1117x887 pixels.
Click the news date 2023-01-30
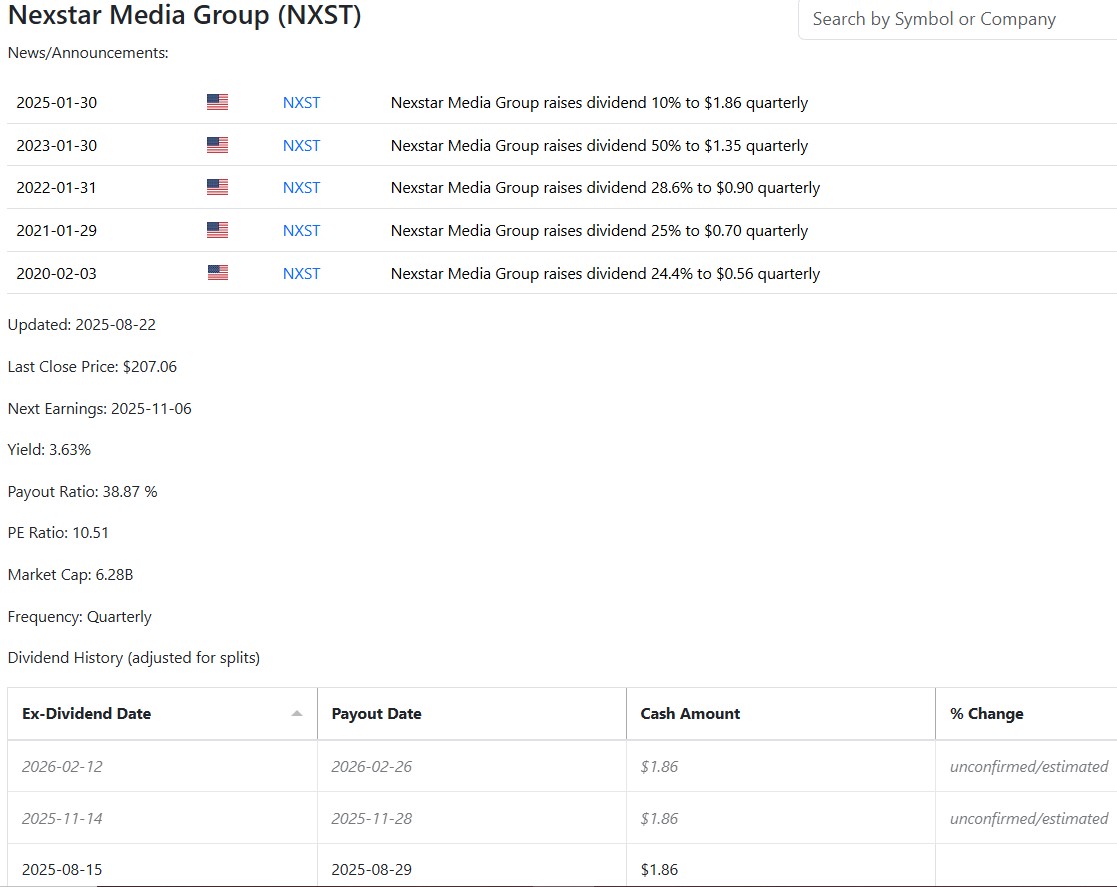[56, 145]
